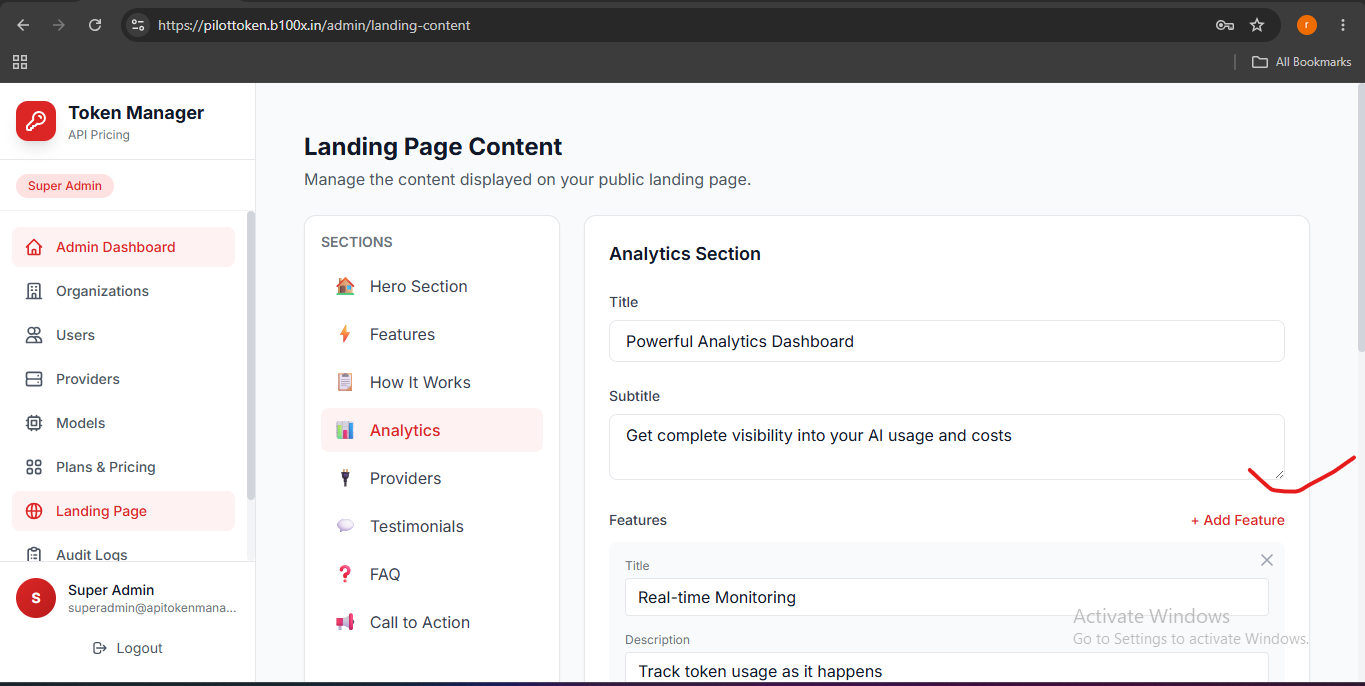Click the Features lightning bolt icon
1365x686 pixels.
coord(345,334)
